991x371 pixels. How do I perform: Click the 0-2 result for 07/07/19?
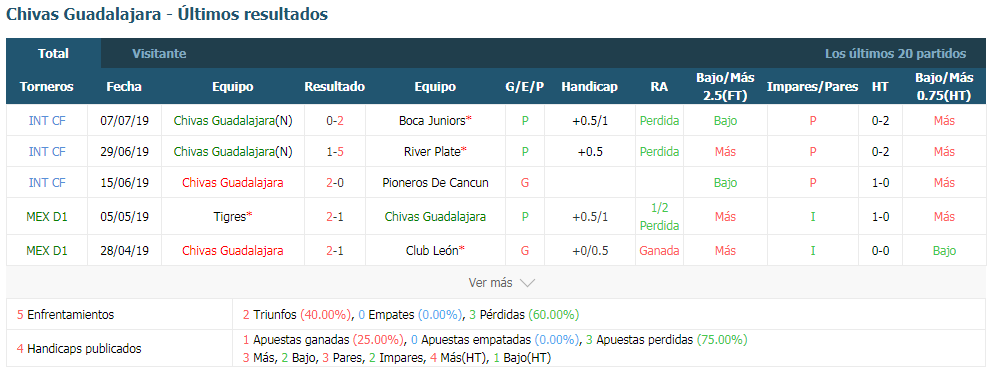coord(334,120)
